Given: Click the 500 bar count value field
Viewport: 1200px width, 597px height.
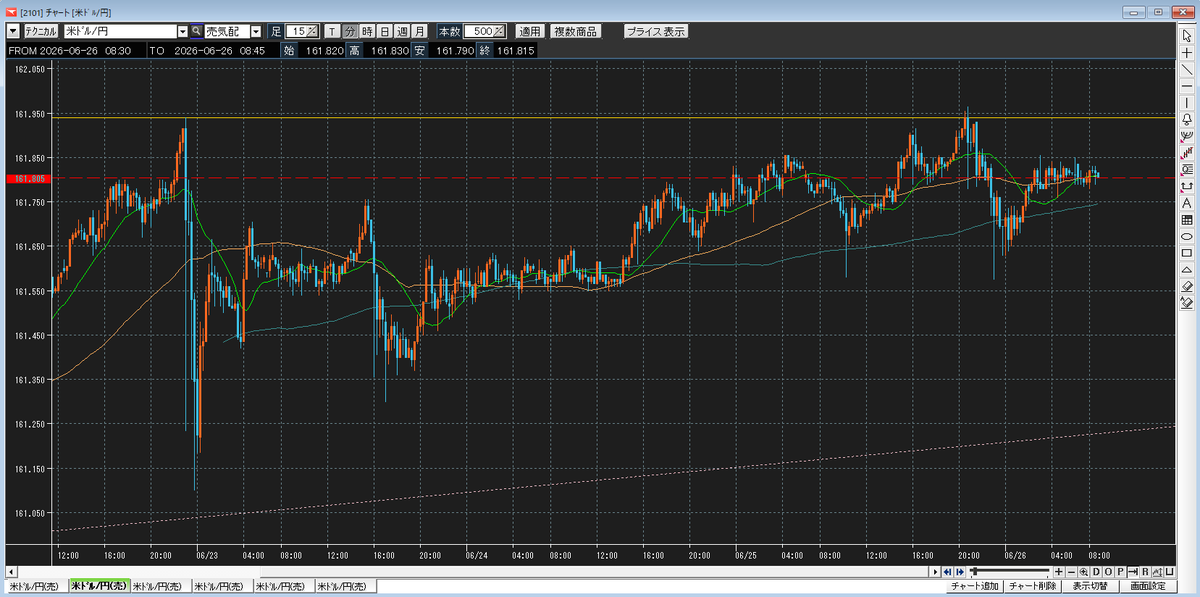Looking at the screenshot, I should (479, 31).
